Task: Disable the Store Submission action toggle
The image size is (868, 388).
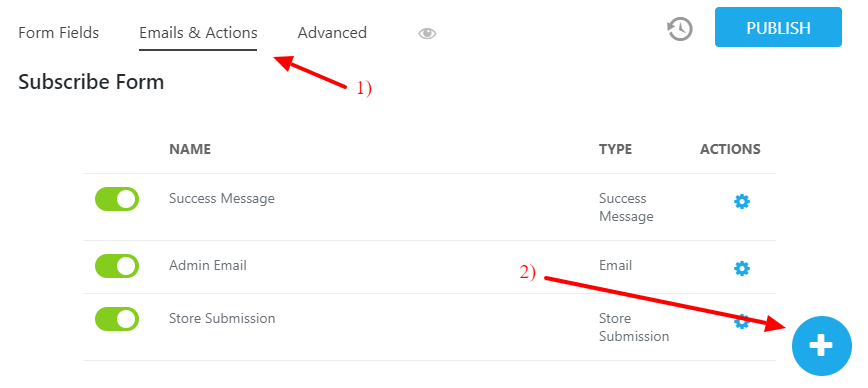Action: 117,319
